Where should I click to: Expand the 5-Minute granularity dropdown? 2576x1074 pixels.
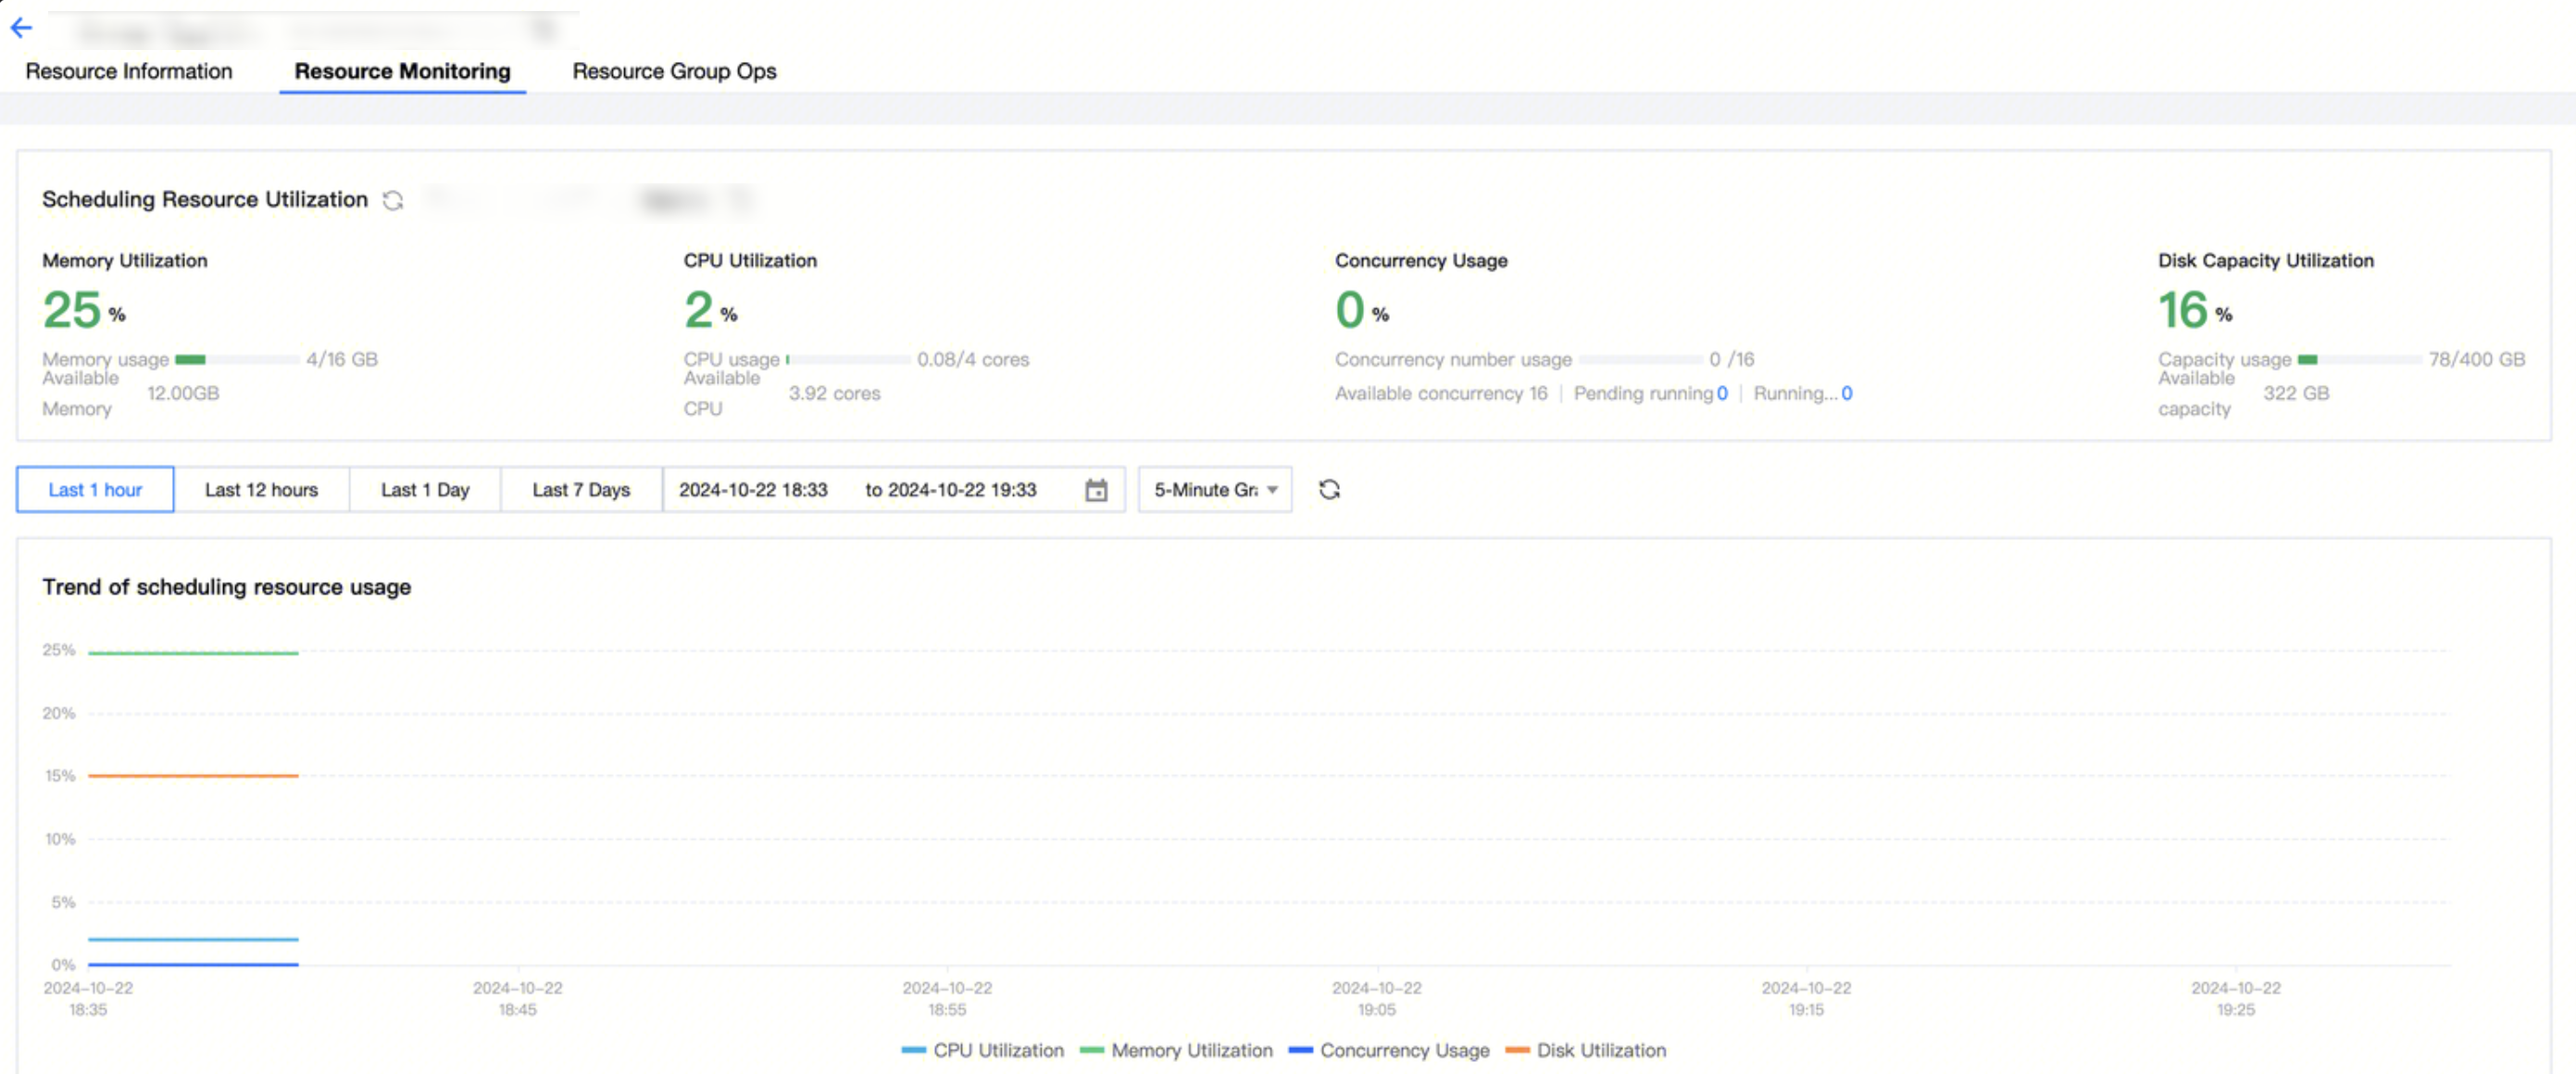coord(1215,490)
